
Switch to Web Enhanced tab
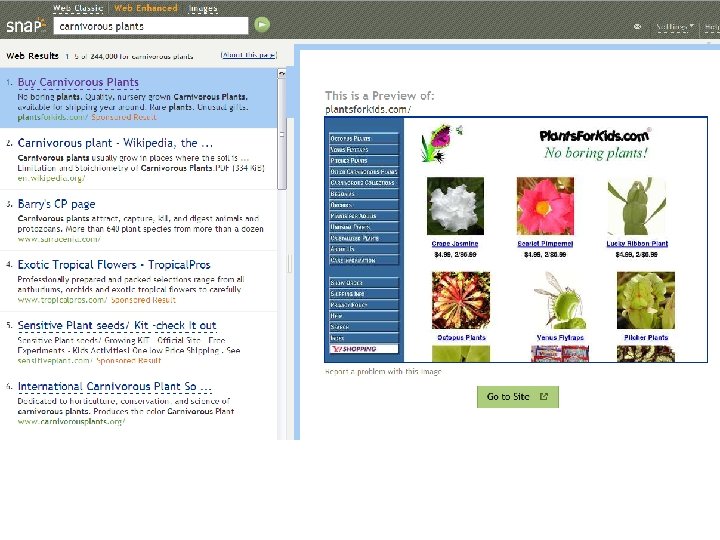[x=146, y=8]
